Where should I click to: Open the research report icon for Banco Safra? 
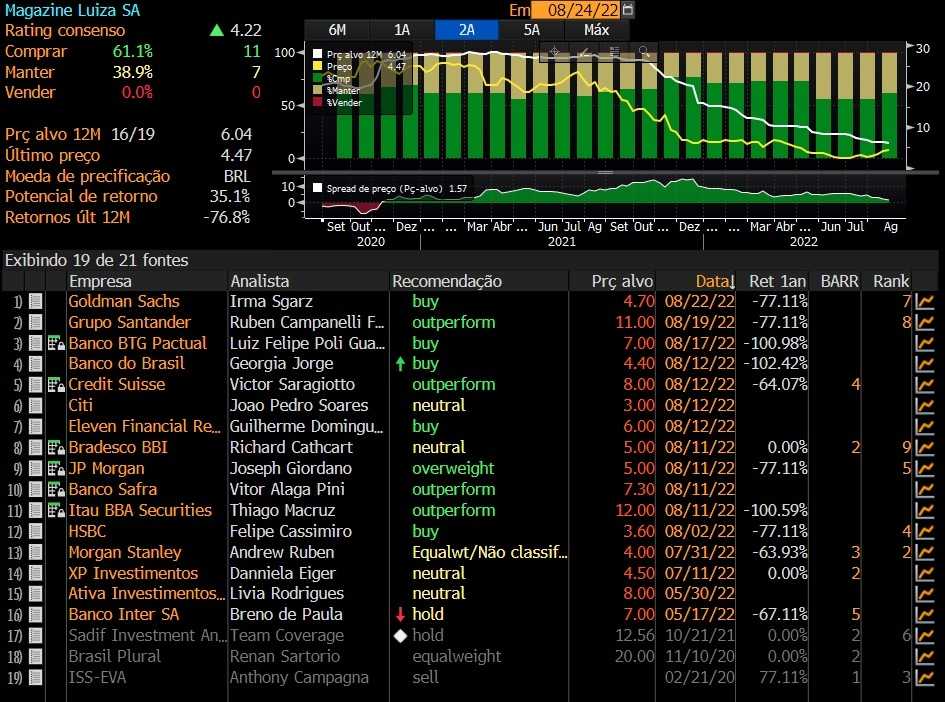pyautogui.click(x=56, y=489)
